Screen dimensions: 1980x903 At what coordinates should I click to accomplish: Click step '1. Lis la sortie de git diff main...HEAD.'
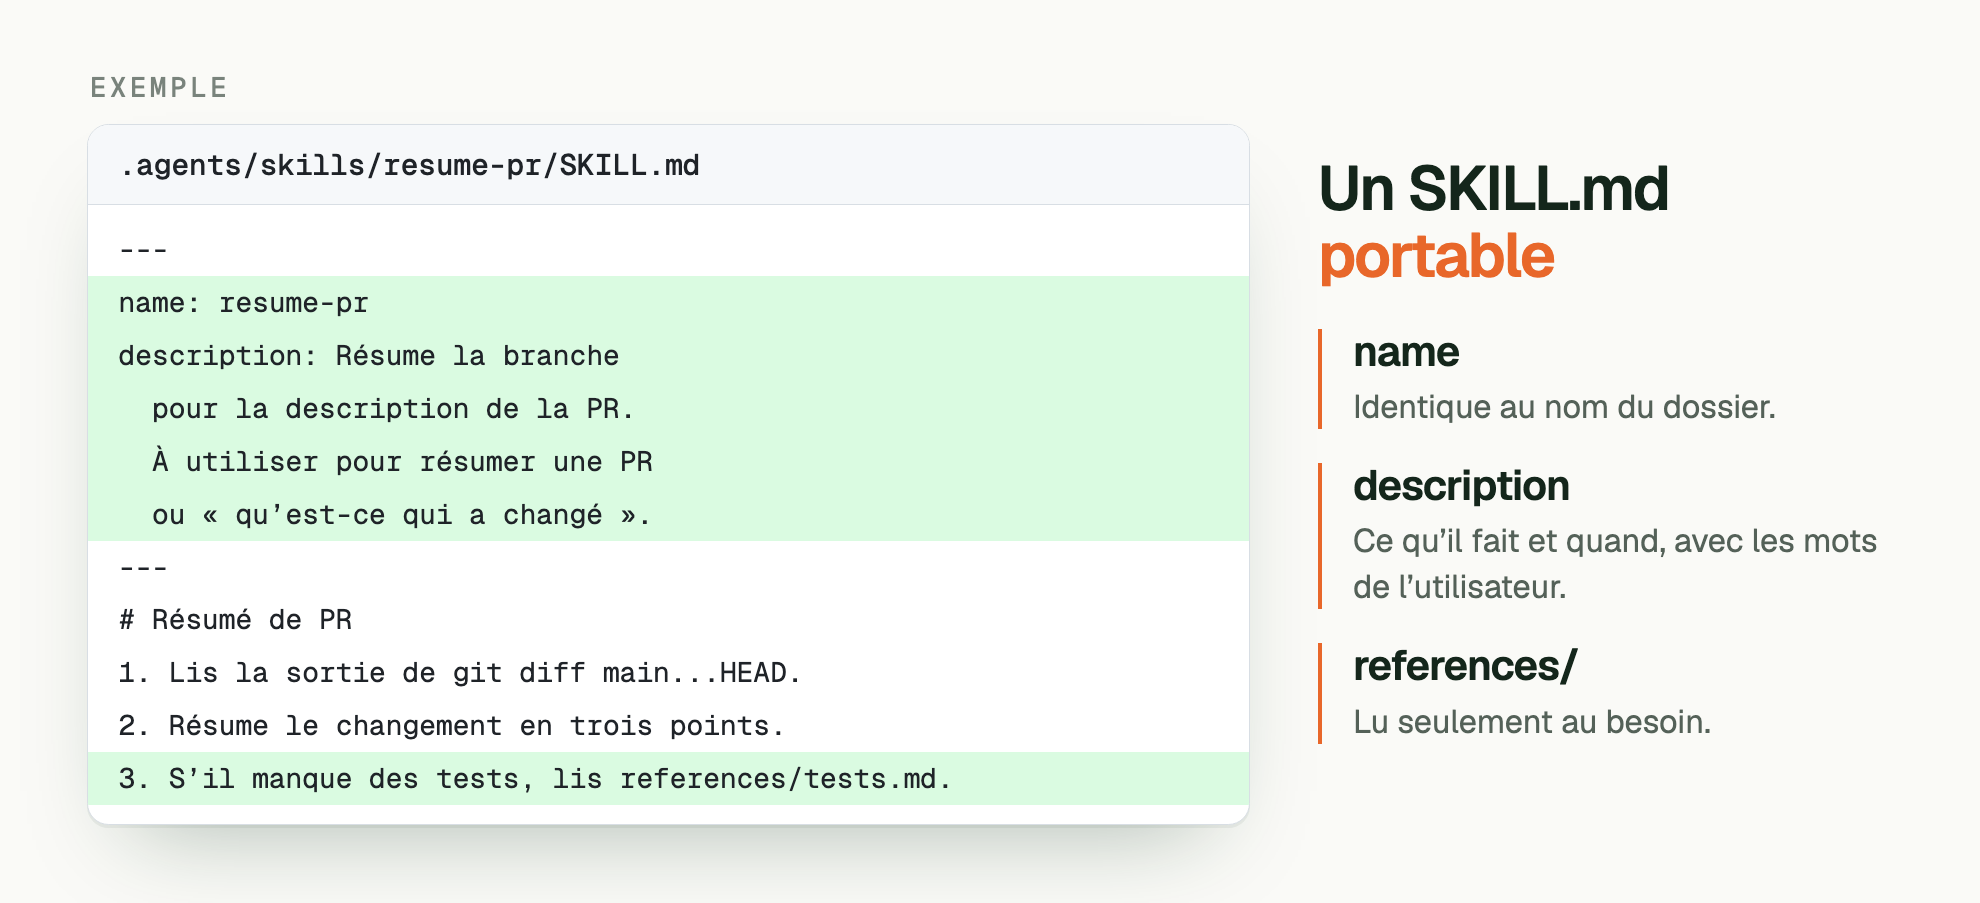pyautogui.click(x=459, y=673)
